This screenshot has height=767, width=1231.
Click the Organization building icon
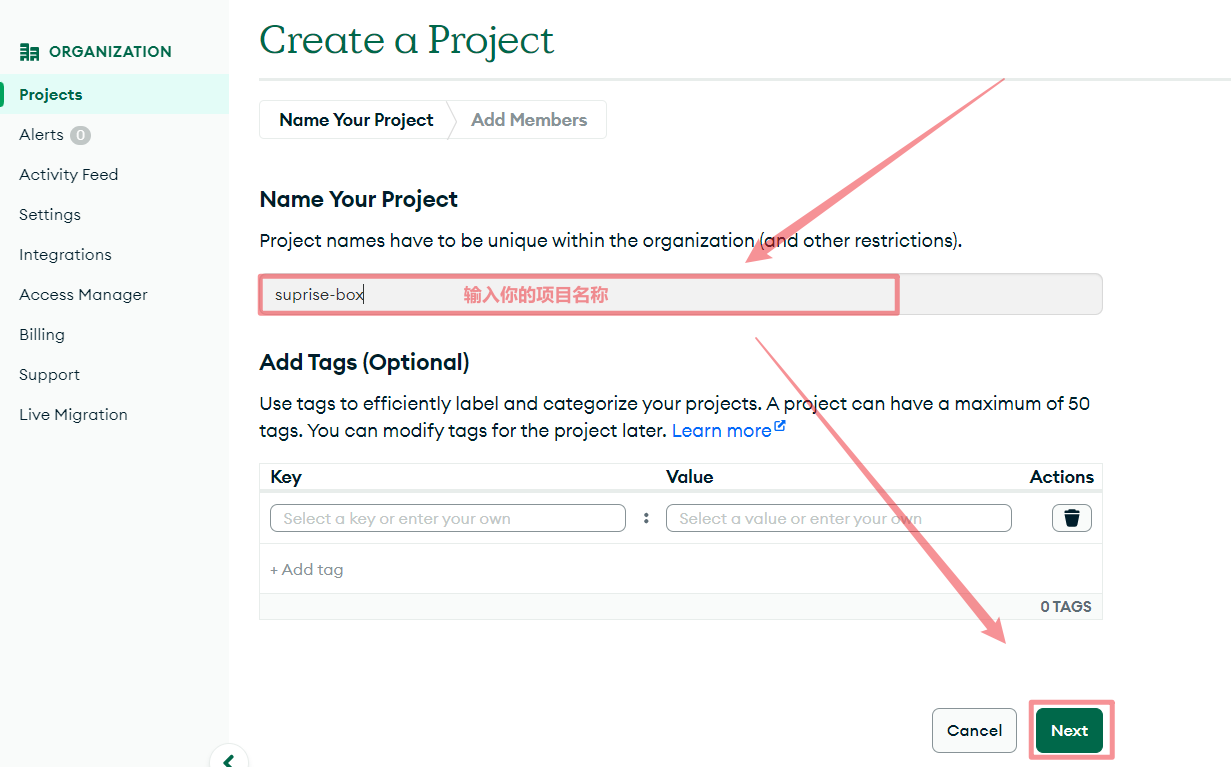pos(30,52)
